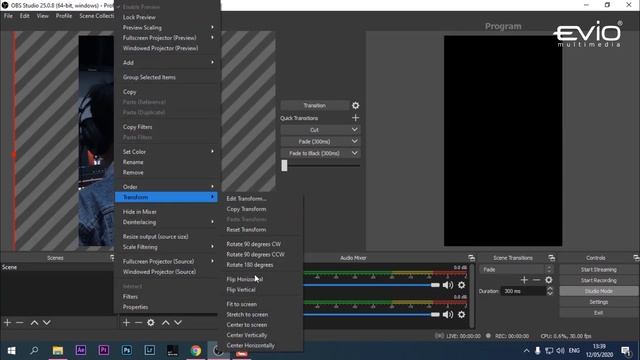Expand the Deinterlacing submenu
This screenshot has width=640, height=360.
click(x=167, y=222)
